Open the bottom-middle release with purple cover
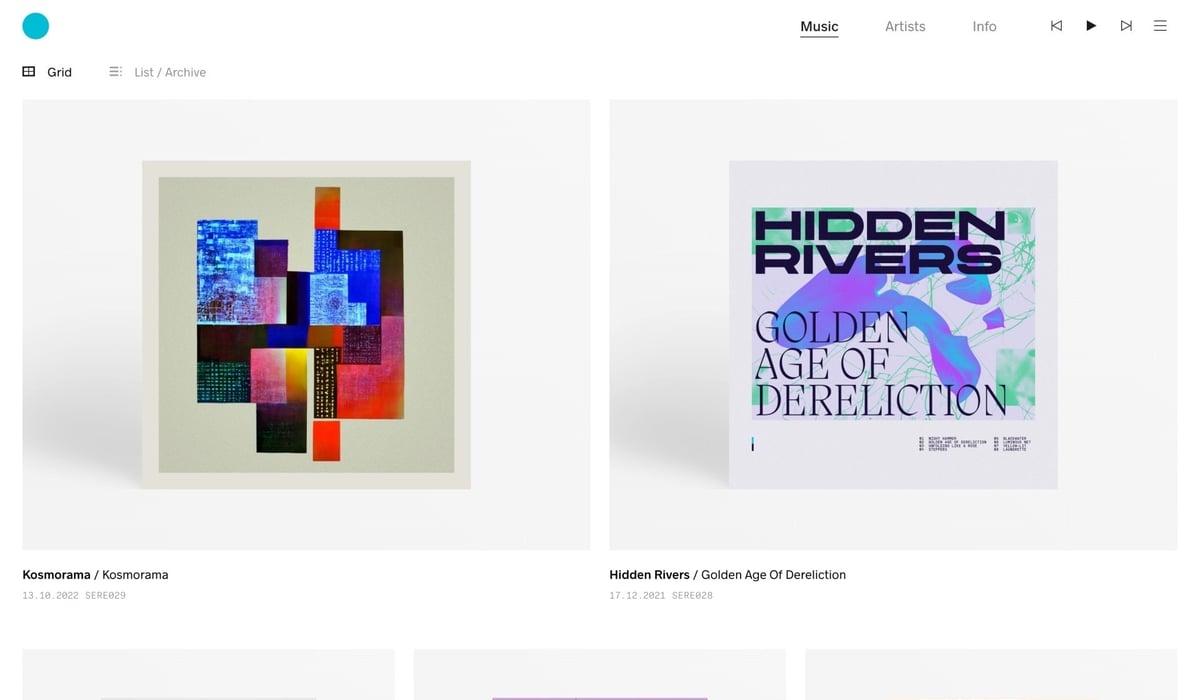This screenshot has height=700, width=1200. [599, 675]
